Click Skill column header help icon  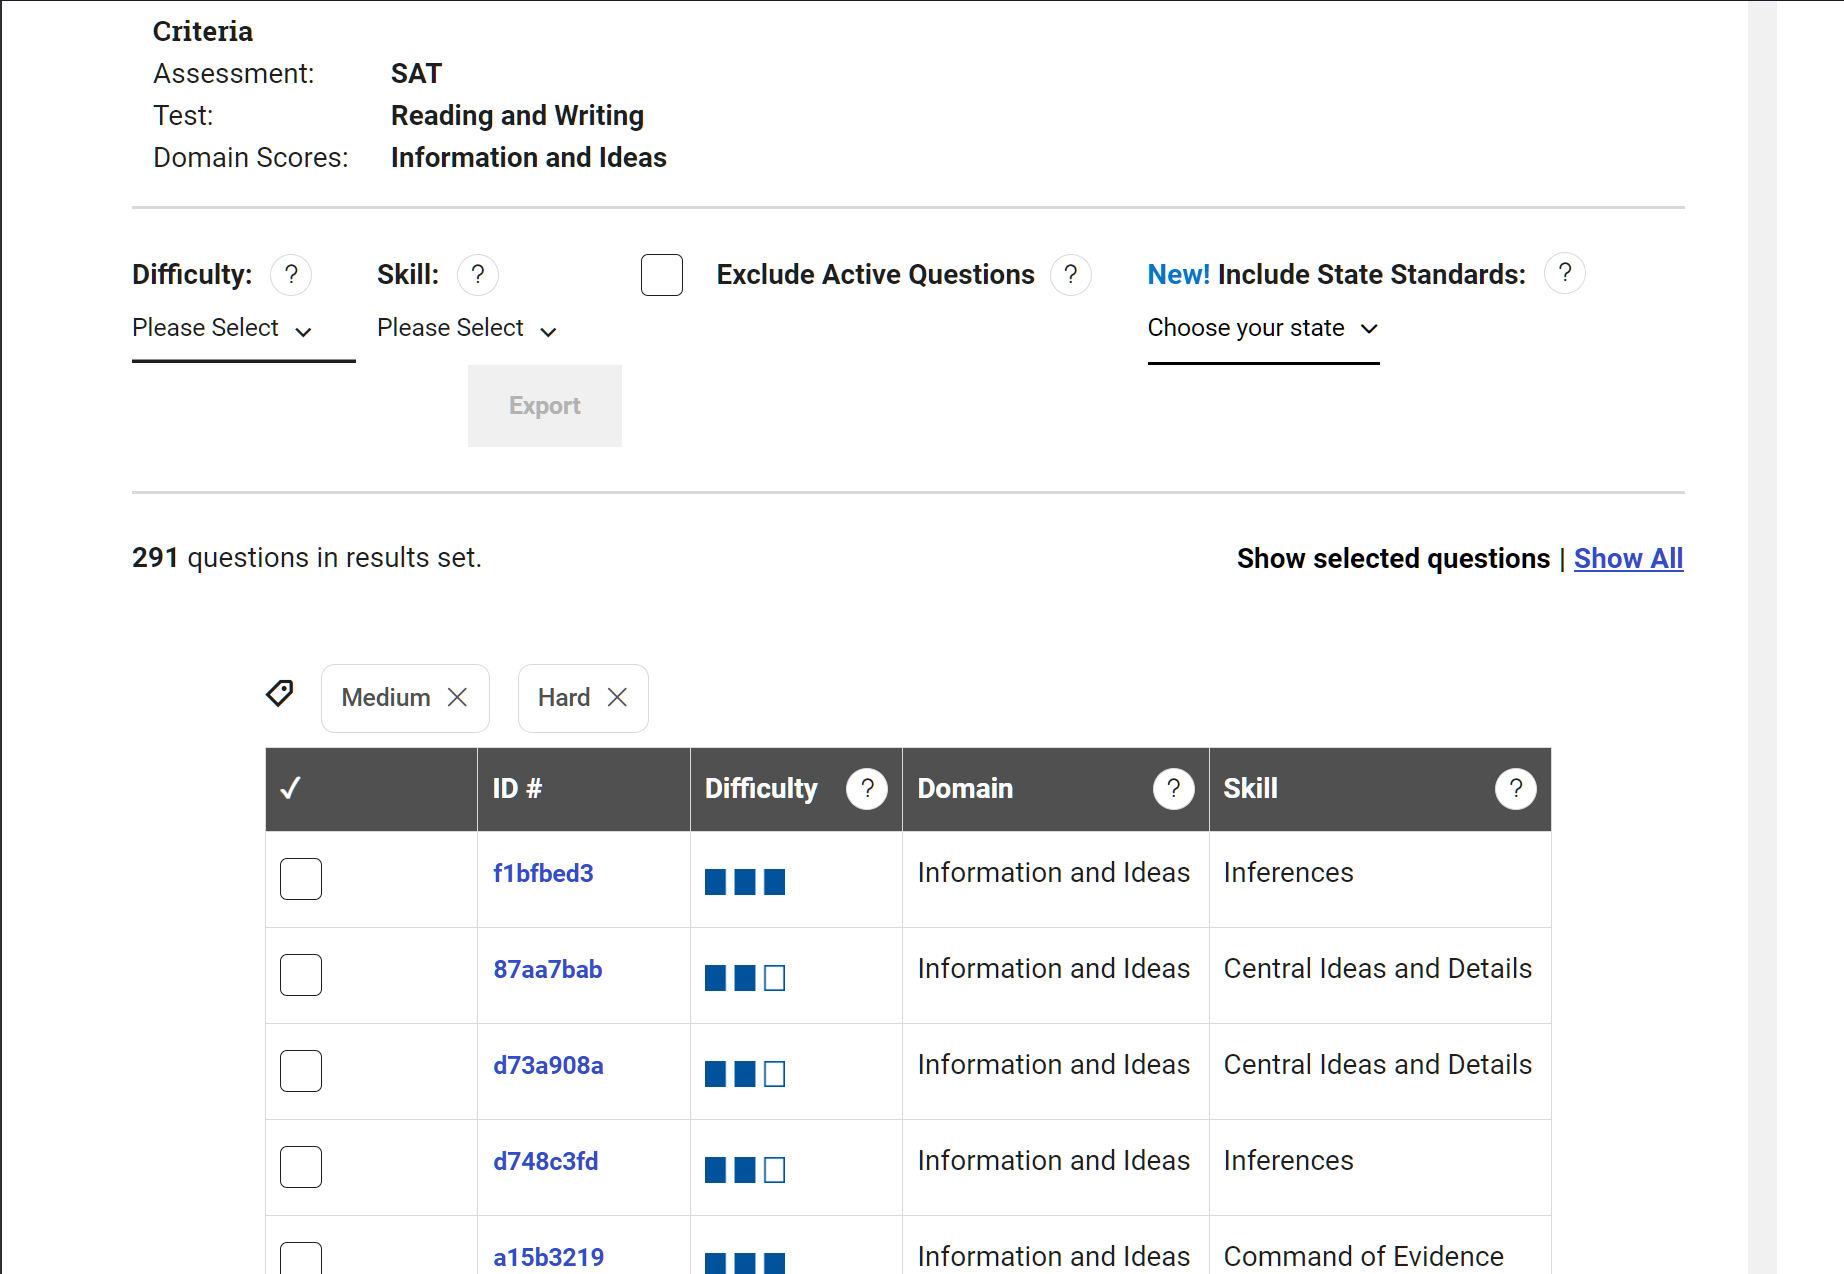point(1515,789)
